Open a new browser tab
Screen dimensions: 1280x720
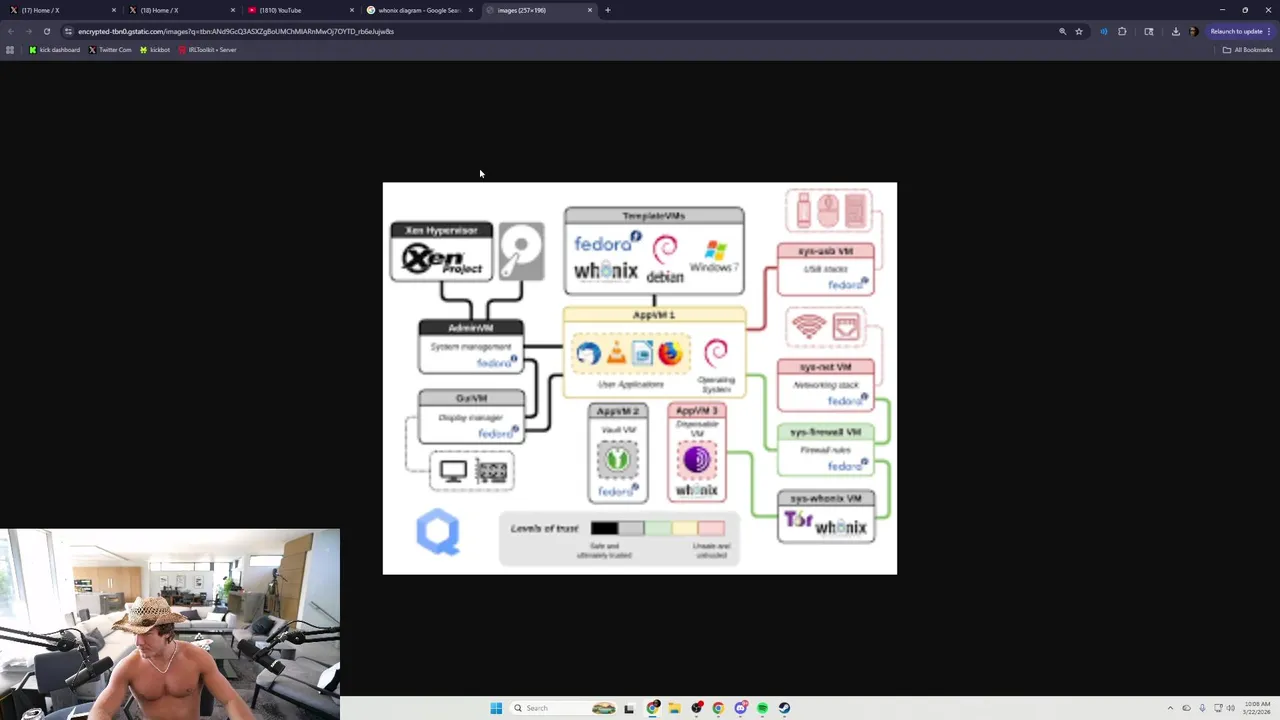(608, 10)
